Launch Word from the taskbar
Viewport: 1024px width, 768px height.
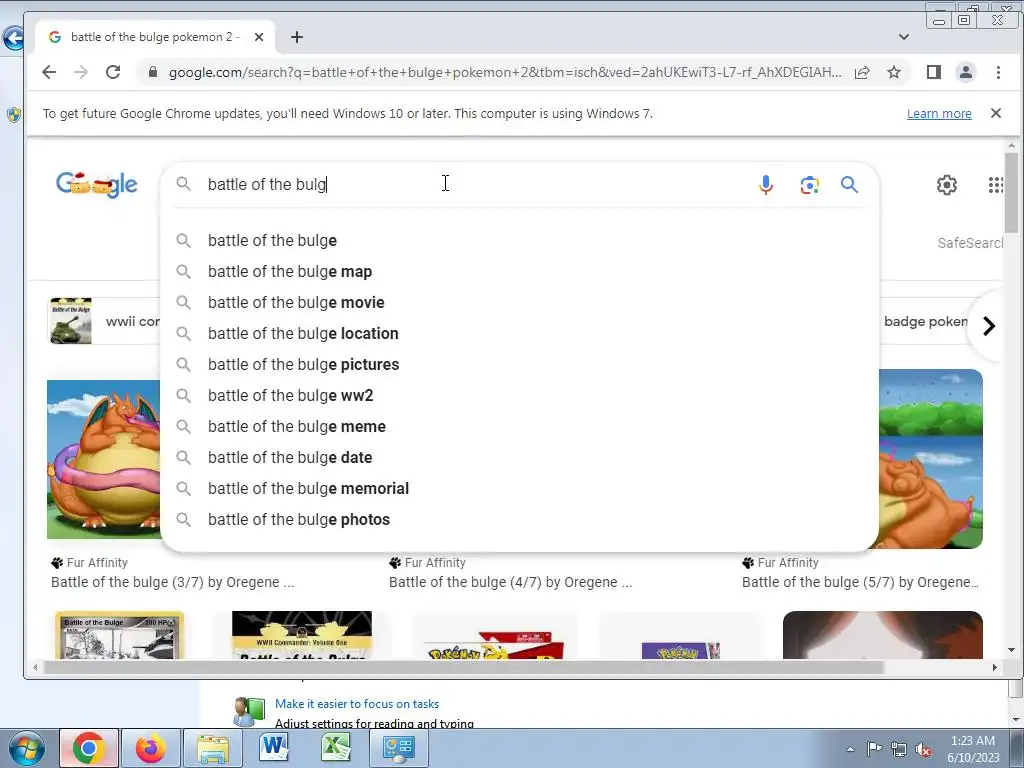(x=274, y=748)
